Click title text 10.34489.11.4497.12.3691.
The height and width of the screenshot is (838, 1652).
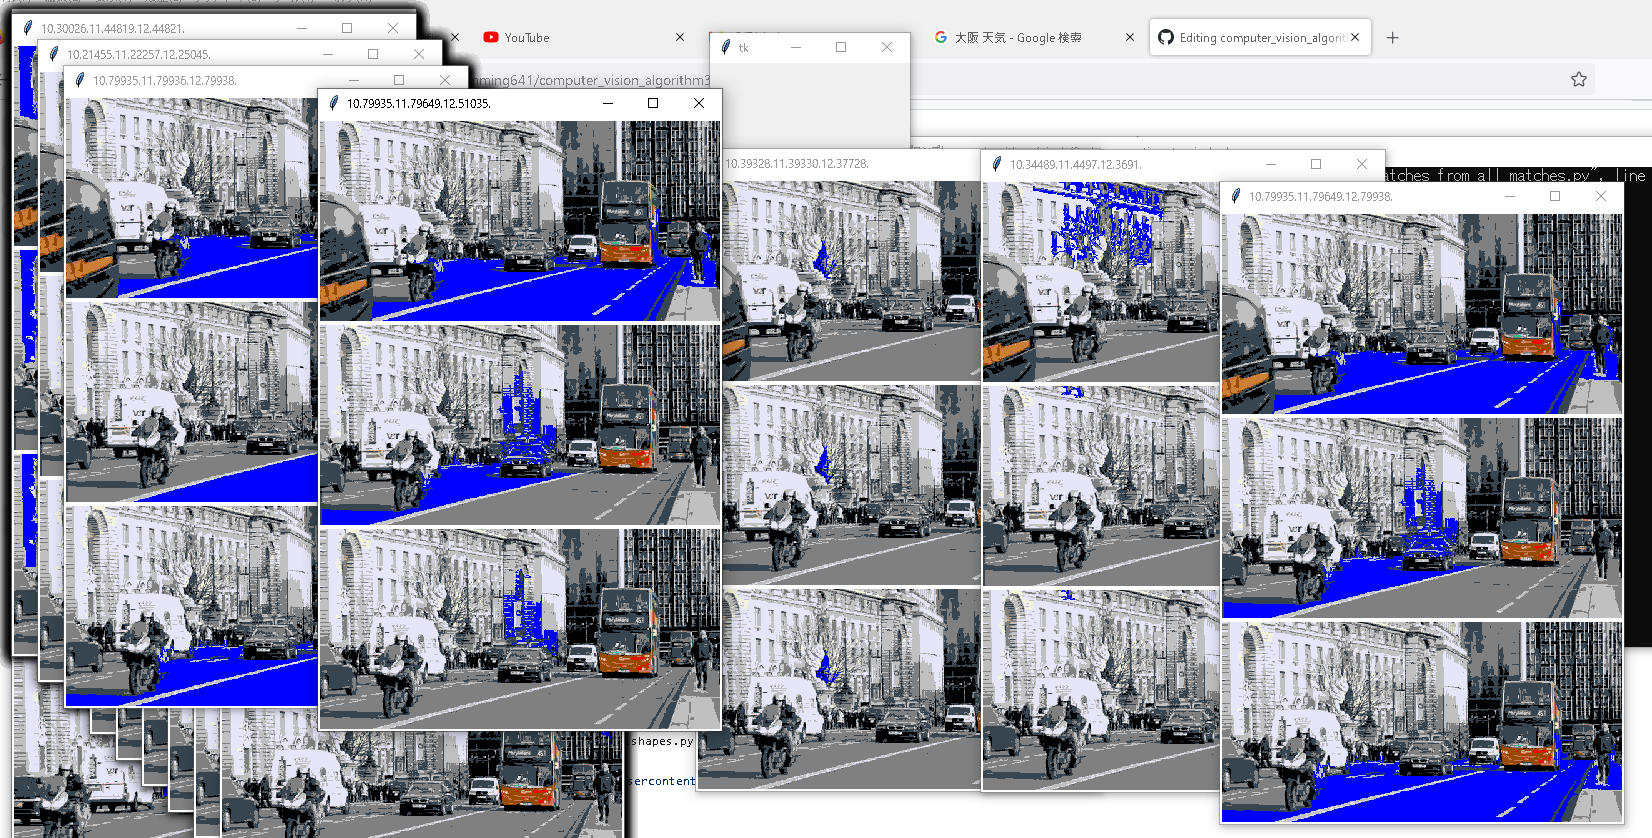(x=1075, y=164)
